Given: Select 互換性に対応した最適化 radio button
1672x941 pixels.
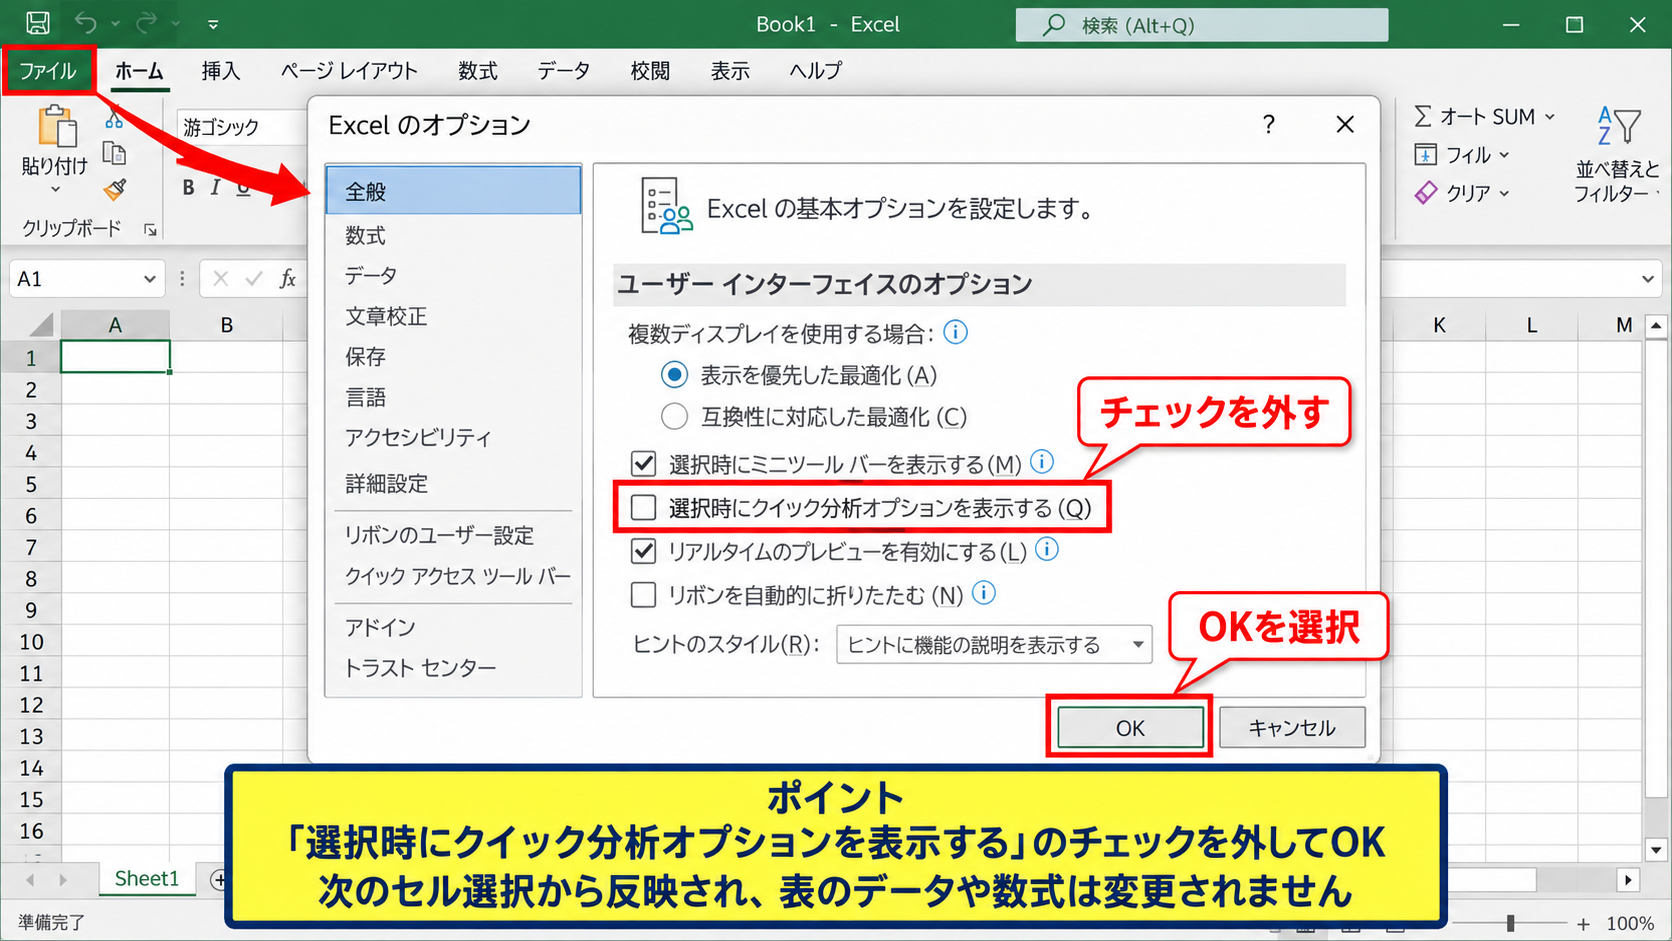Looking at the screenshot, I should pos(675,416).
